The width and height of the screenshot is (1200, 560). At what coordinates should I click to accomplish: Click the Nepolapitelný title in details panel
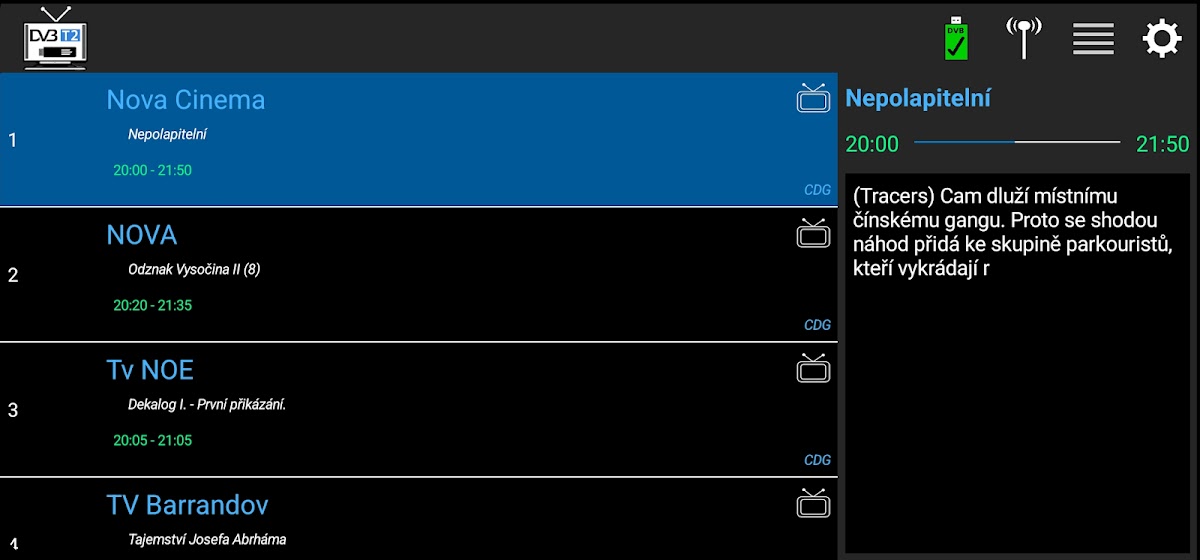918,98
